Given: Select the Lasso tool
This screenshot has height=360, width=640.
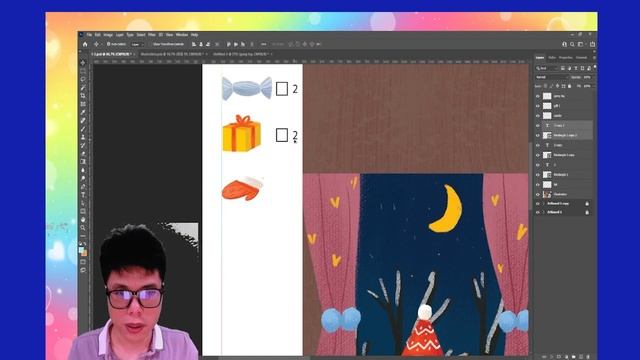Looking at the screenshot, I should [x=83, y=79].
